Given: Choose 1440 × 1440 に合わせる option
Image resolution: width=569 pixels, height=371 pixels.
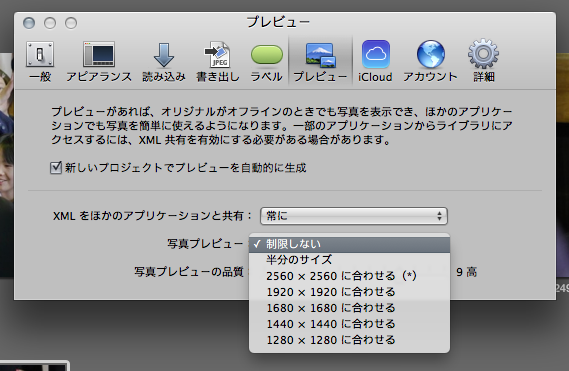Looking at the screenshot, I should click(x=349, y=324).
